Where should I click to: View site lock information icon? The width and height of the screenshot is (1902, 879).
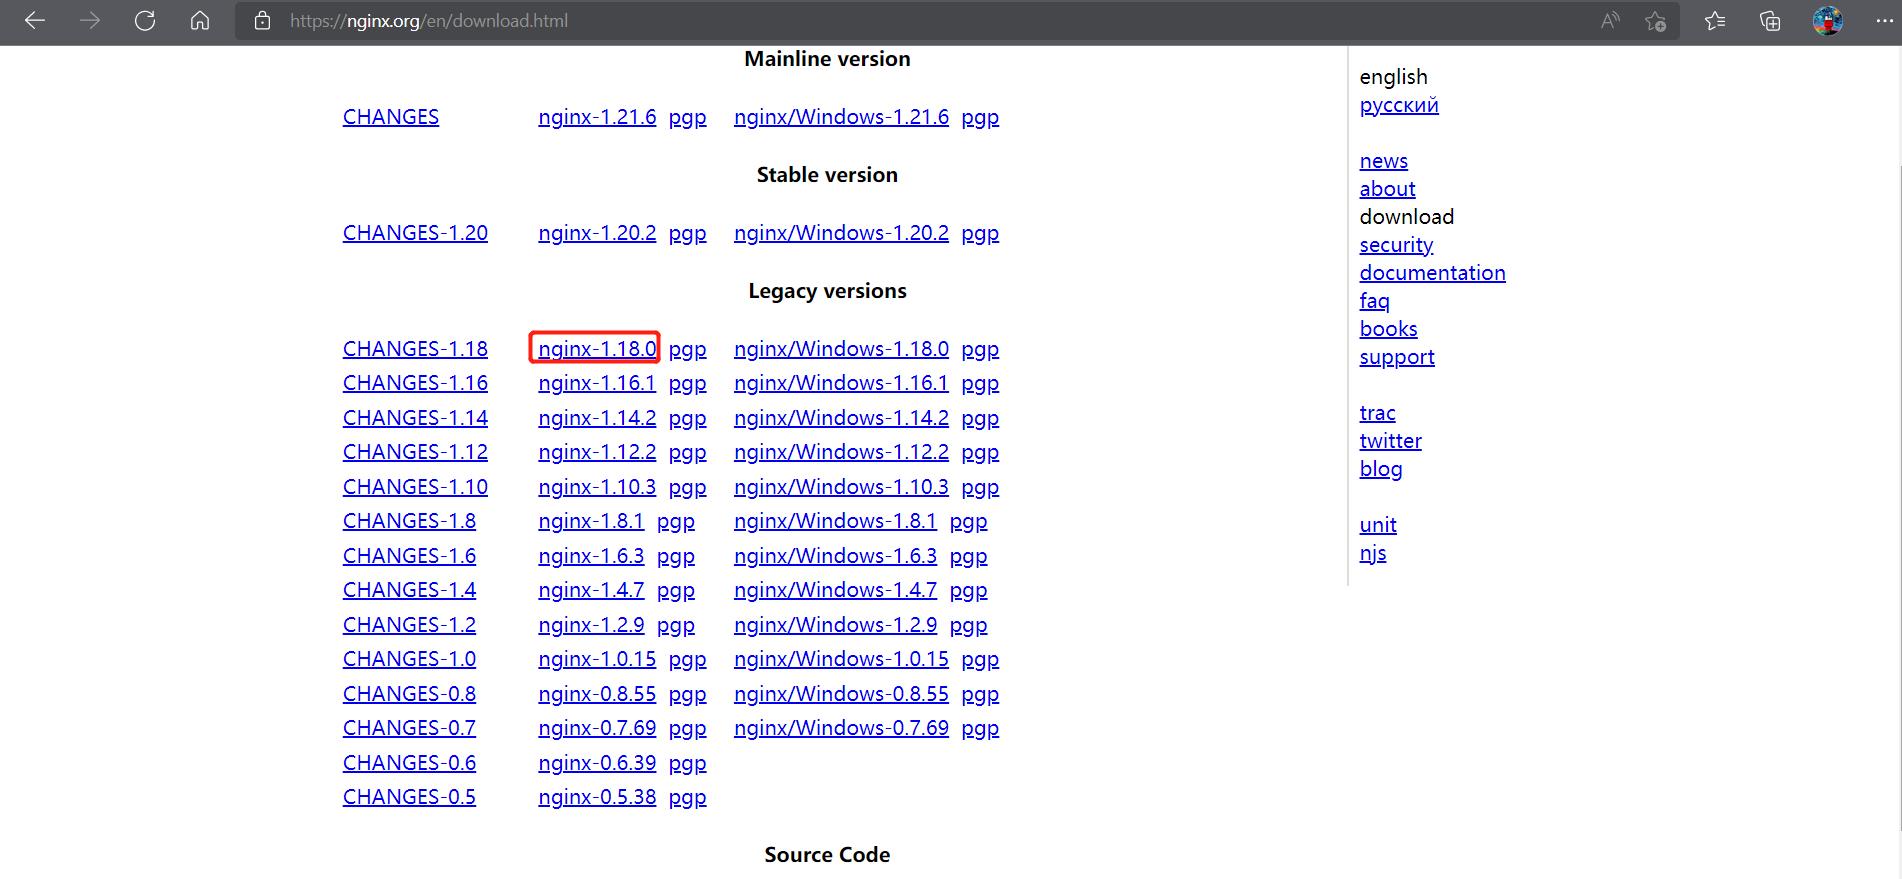tap(262, 20)
